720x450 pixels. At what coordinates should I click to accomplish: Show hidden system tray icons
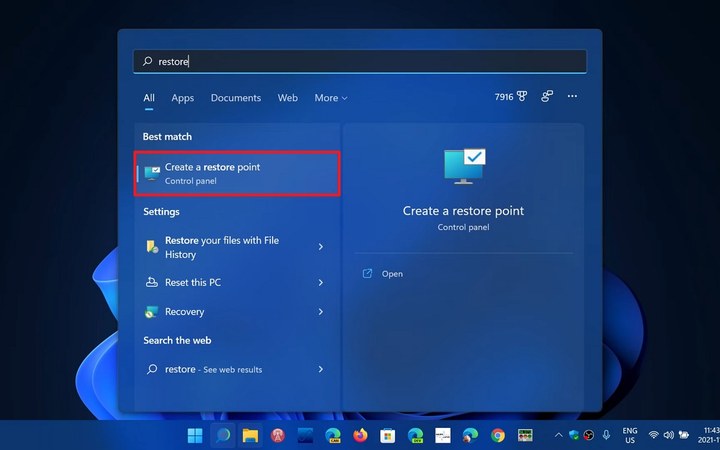pyautogui.click(x=558, y=435)
